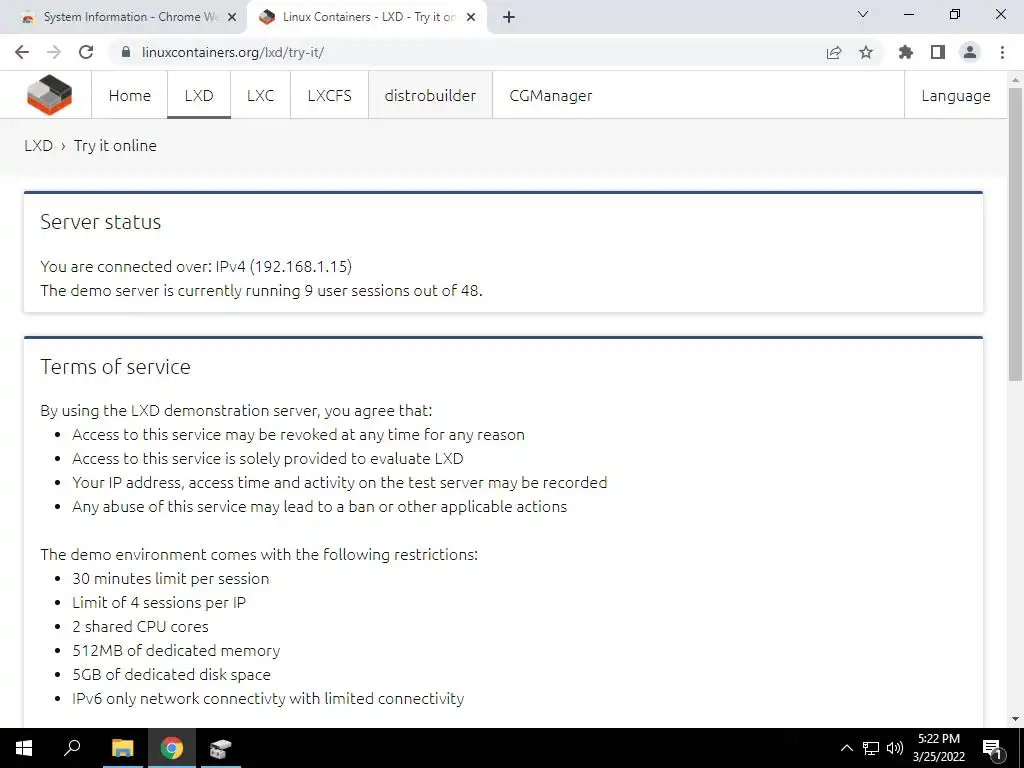Reload the current page
This screenshot has height=768, width=1024.
tap(86, 52)
